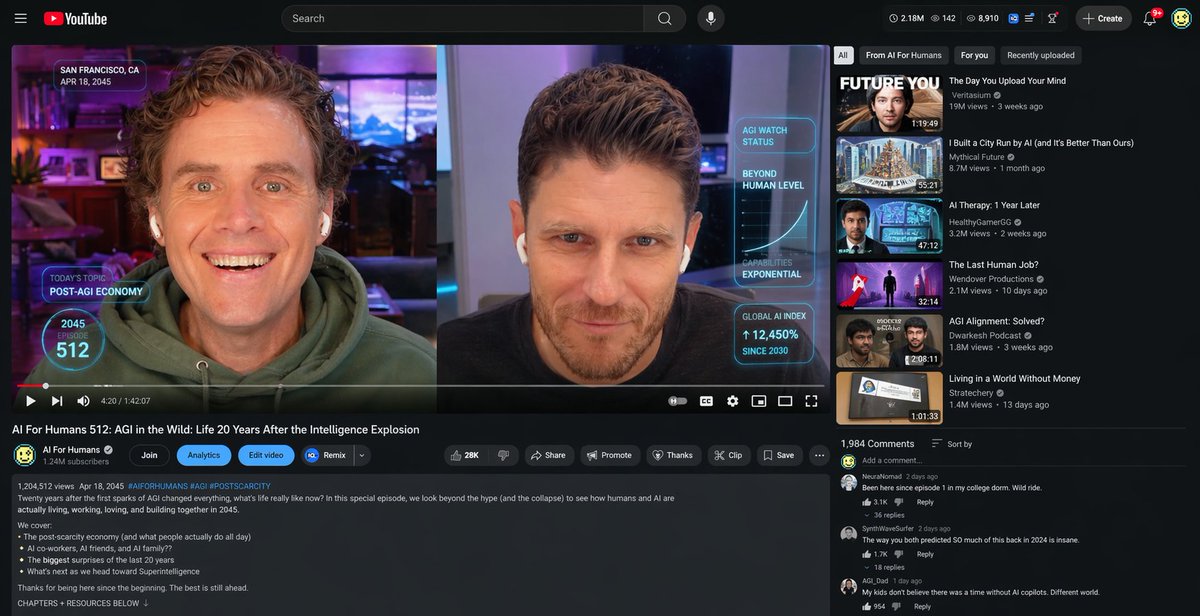Seek on the video progress bar
Image resolution: width=1200 pixels, height=616 pixels.
[x=420, y=385]
